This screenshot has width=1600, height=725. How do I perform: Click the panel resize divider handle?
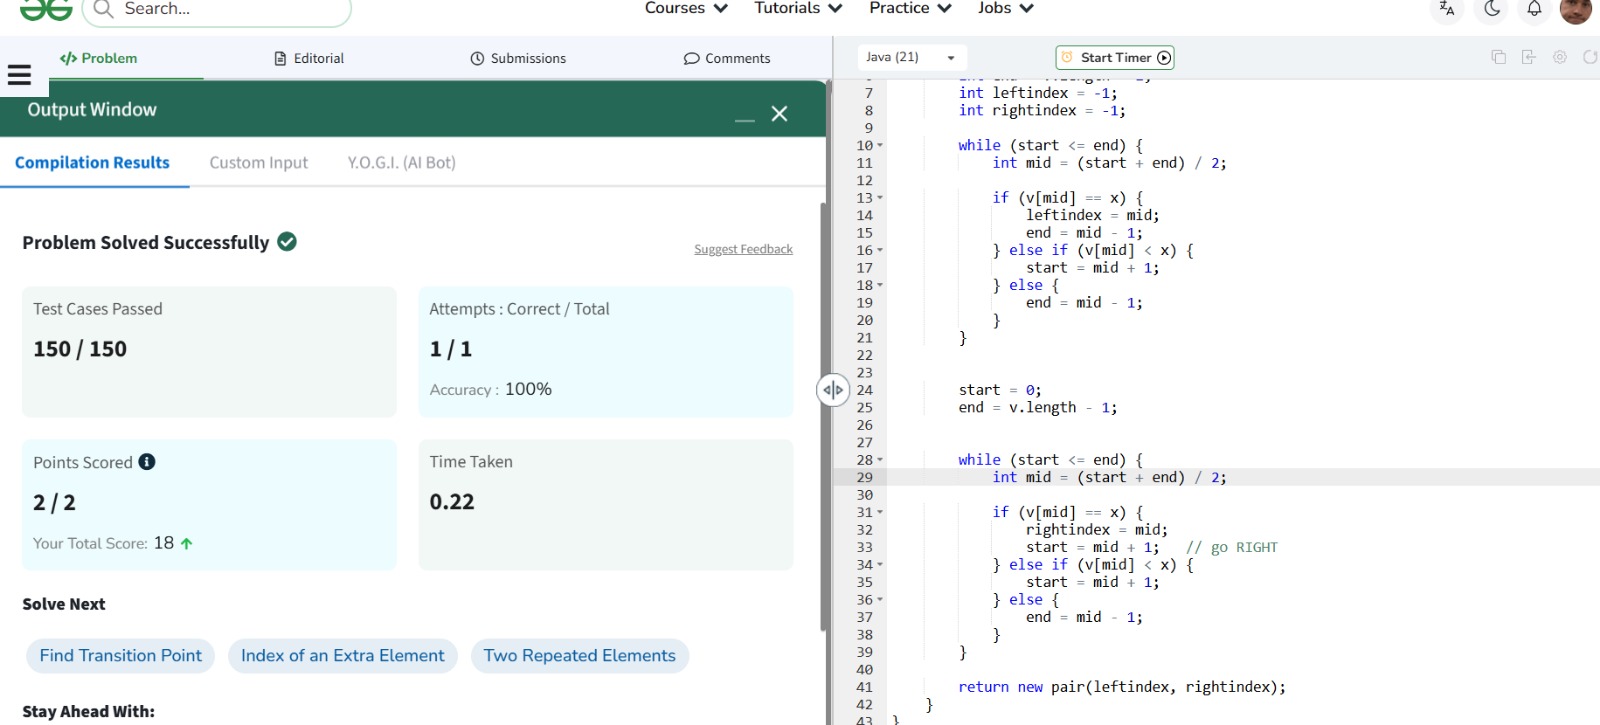(833, 390)
